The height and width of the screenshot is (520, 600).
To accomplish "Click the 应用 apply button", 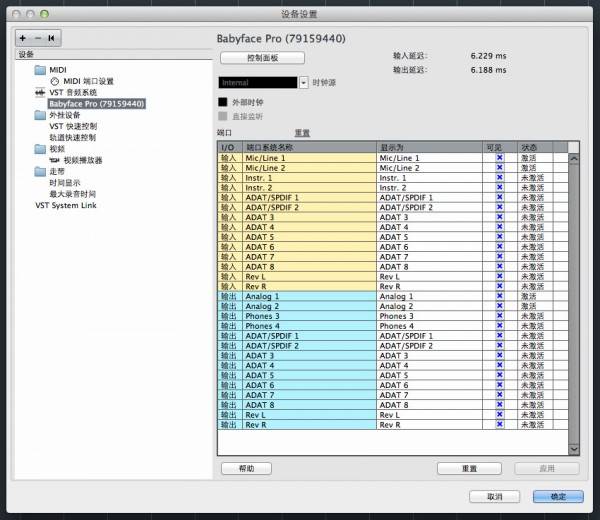I will tap(547, 468).
